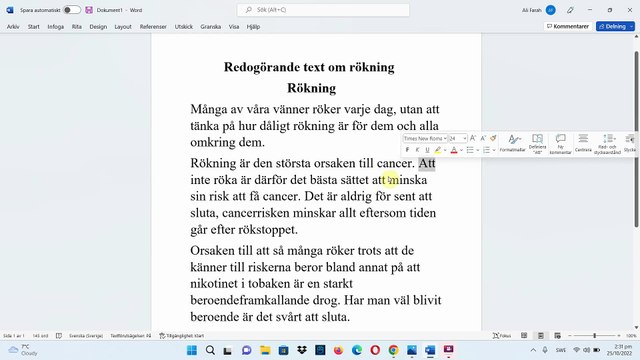Toggle bold (F) in mini toolbar
The height and width of the screenshot is (360, 640).
(x=407, y=150)
